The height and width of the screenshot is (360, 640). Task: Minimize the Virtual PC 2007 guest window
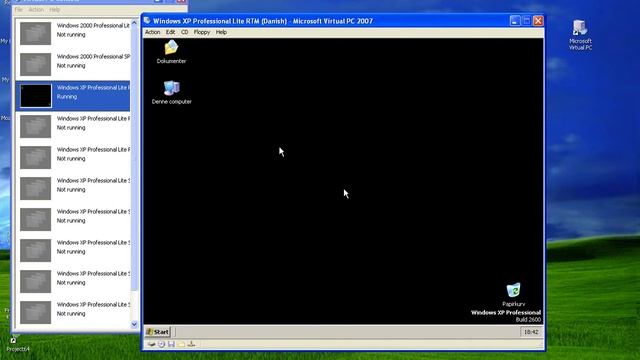point(515,21)
